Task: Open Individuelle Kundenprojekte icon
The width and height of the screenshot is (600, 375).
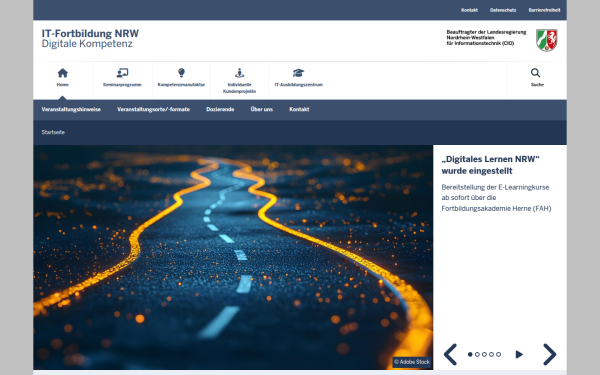Action: 240,73
